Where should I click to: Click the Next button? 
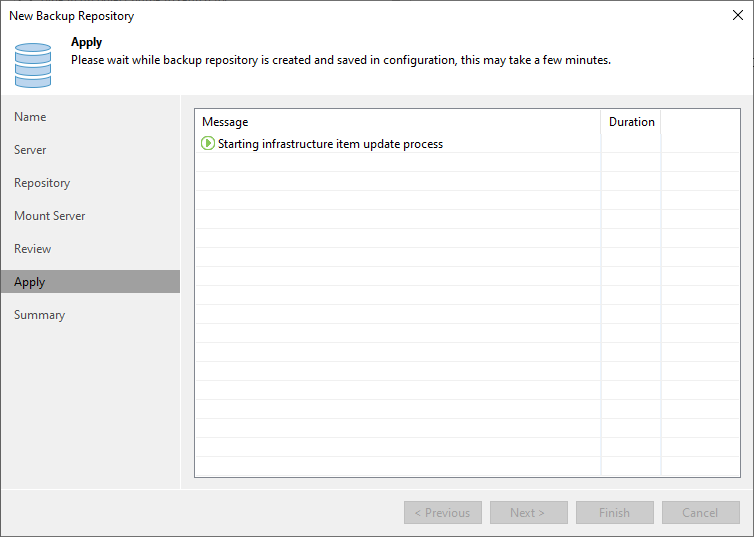529,512
